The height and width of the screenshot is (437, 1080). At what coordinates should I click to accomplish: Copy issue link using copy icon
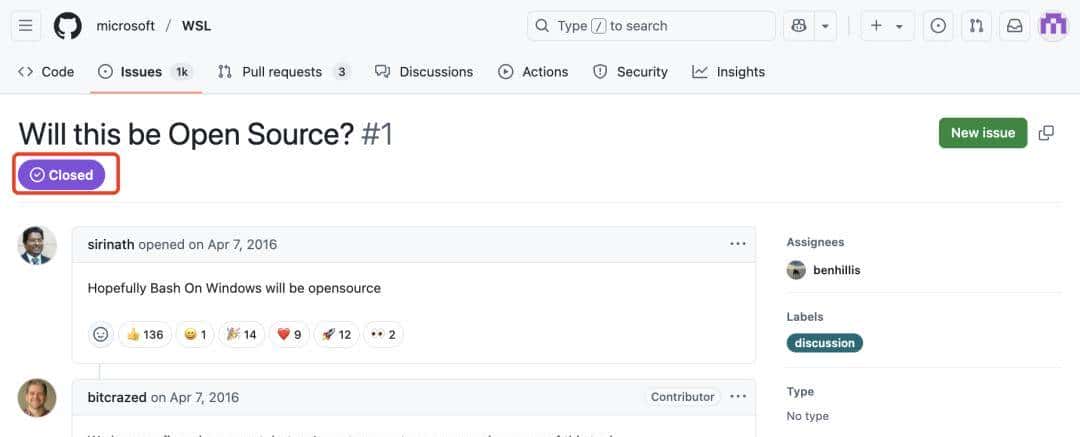1046,133
